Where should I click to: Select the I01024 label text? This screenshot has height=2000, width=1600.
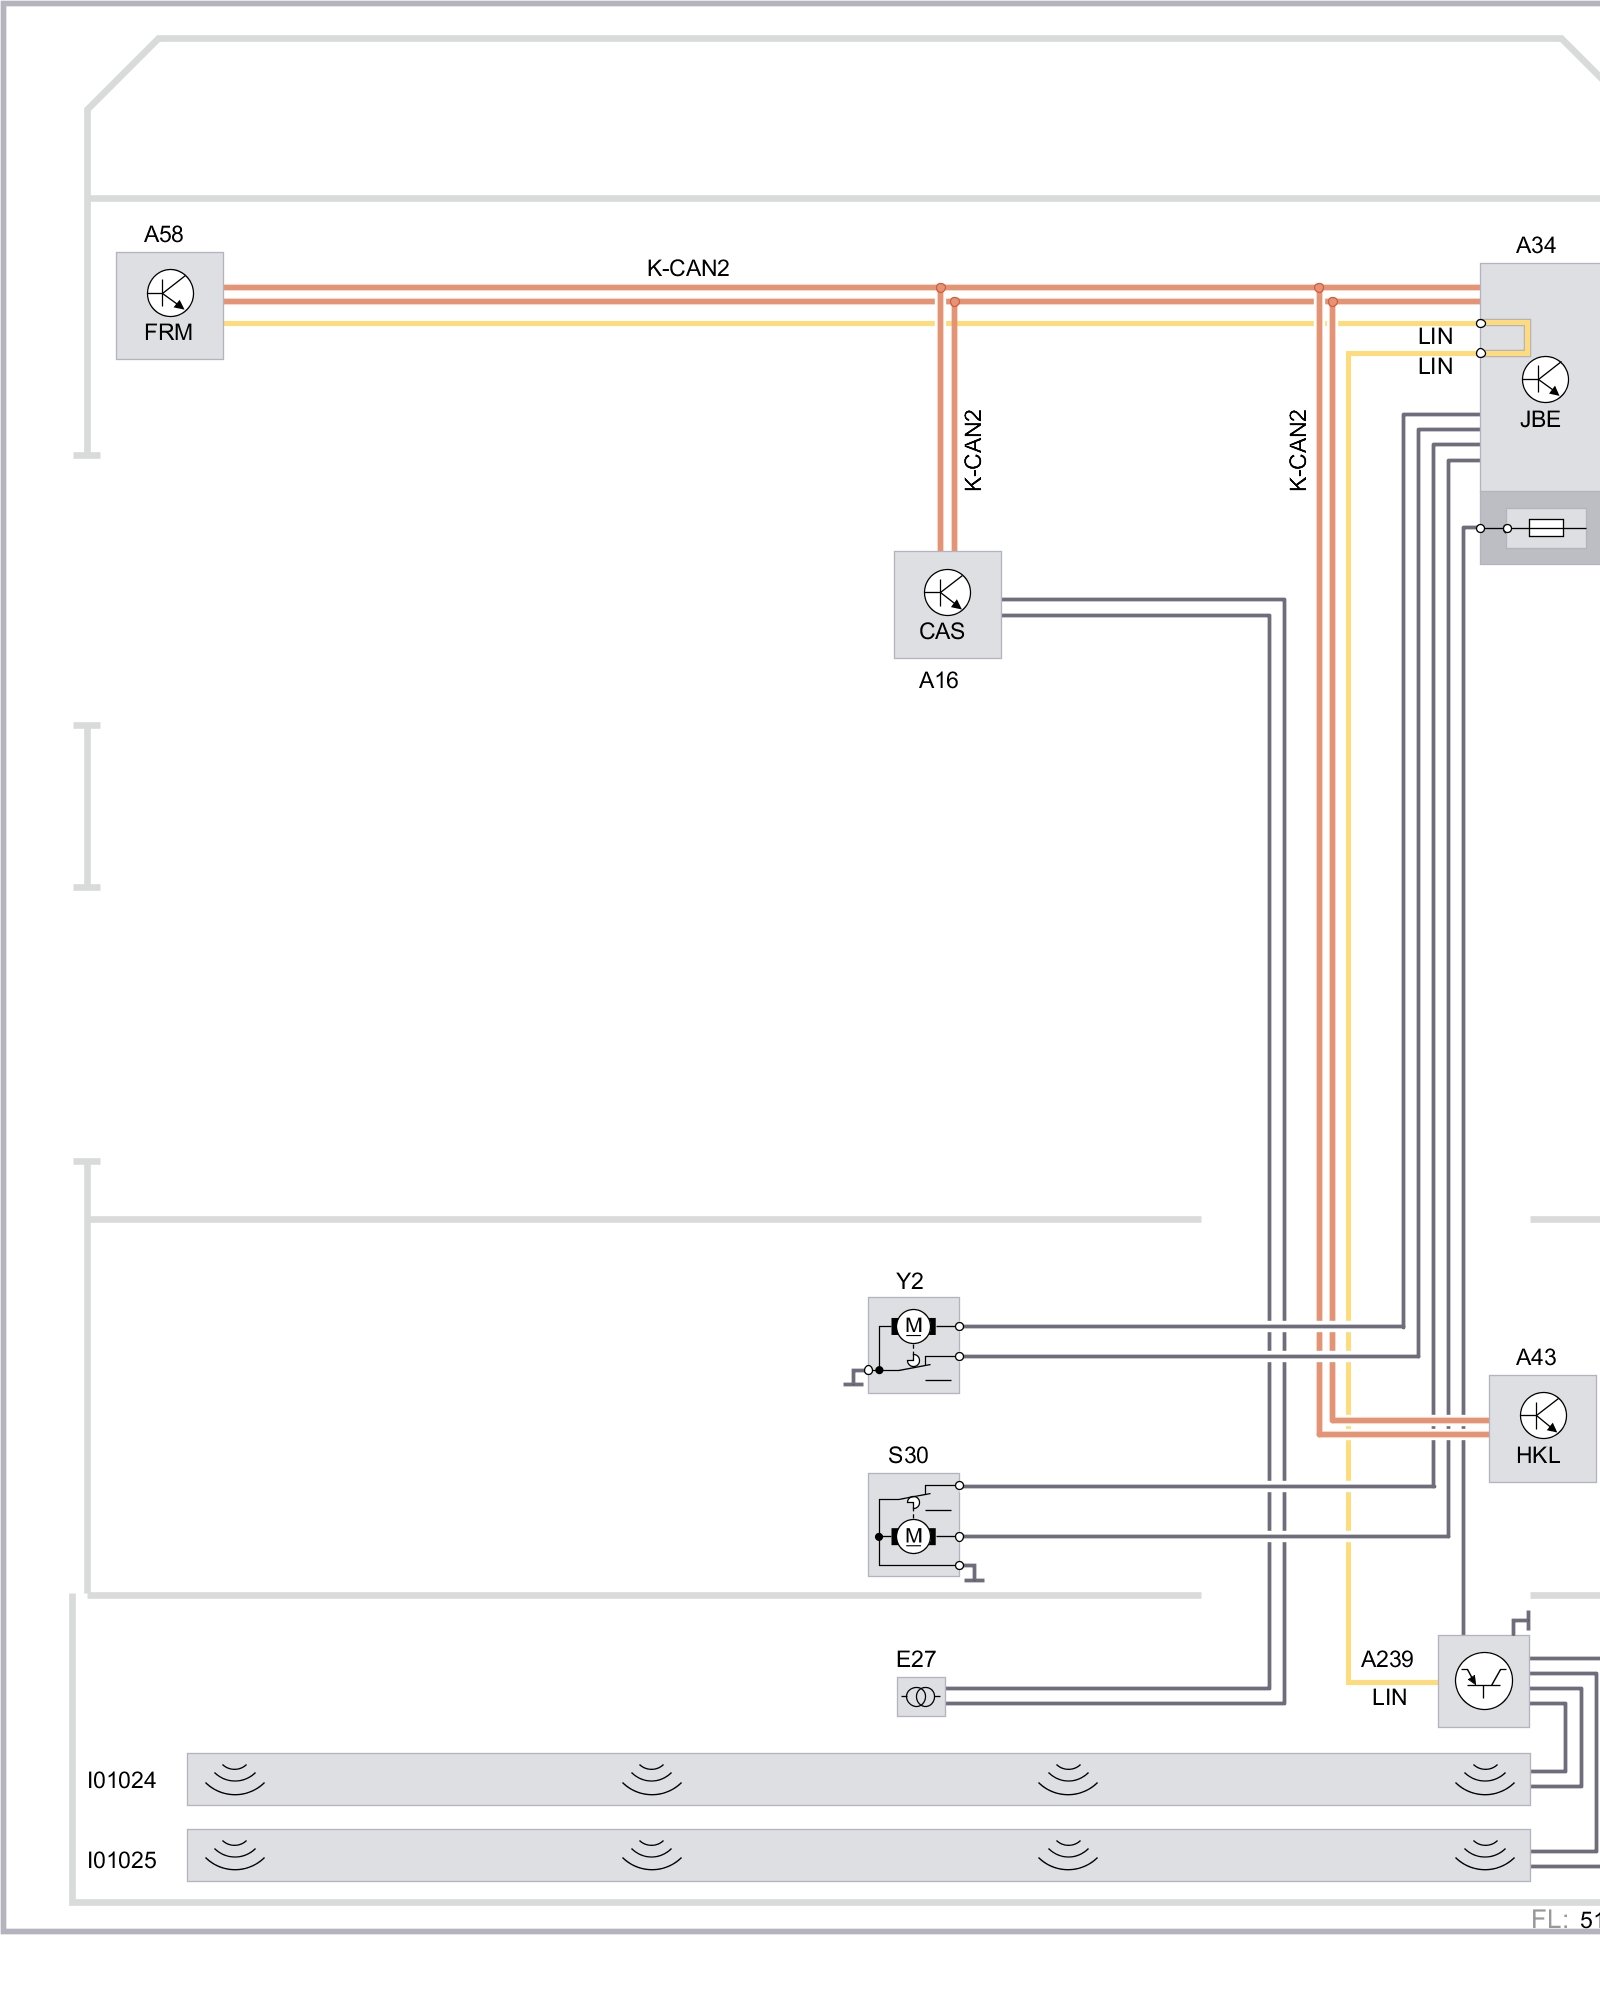(121, 1780)
